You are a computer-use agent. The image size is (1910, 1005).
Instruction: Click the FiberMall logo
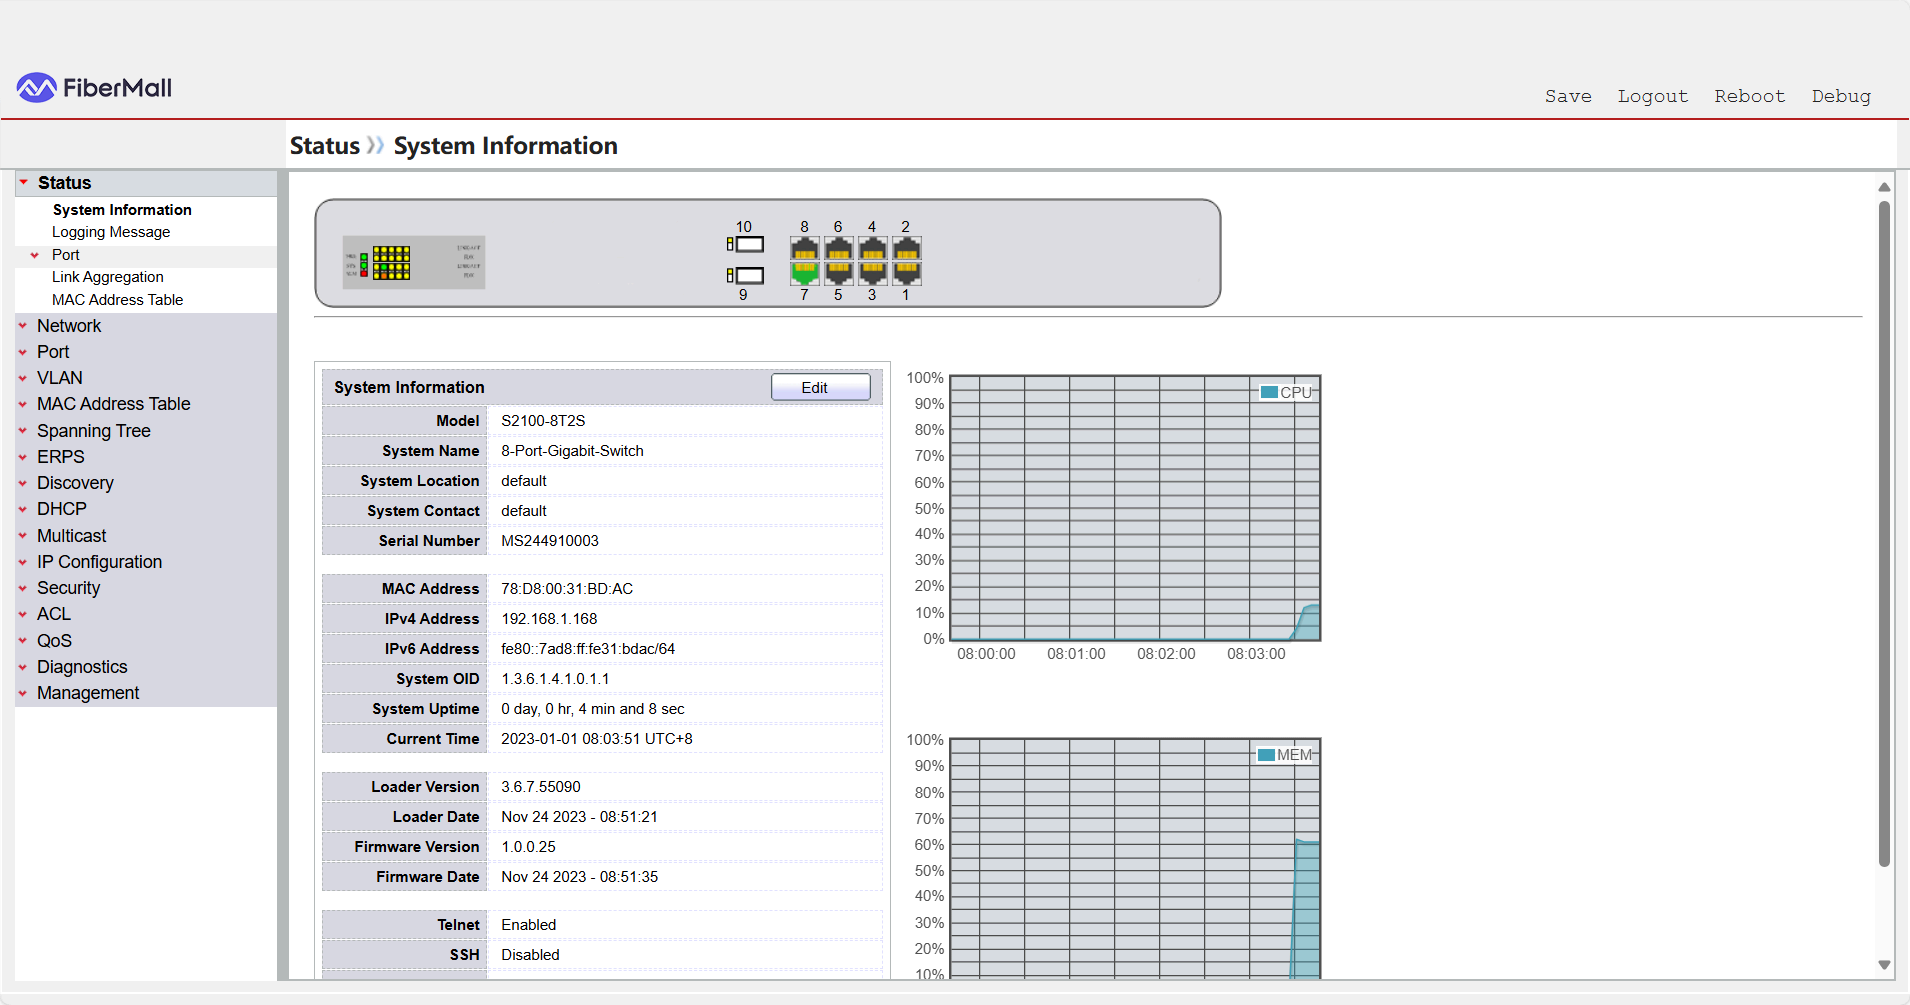click(x=94, y=88)
